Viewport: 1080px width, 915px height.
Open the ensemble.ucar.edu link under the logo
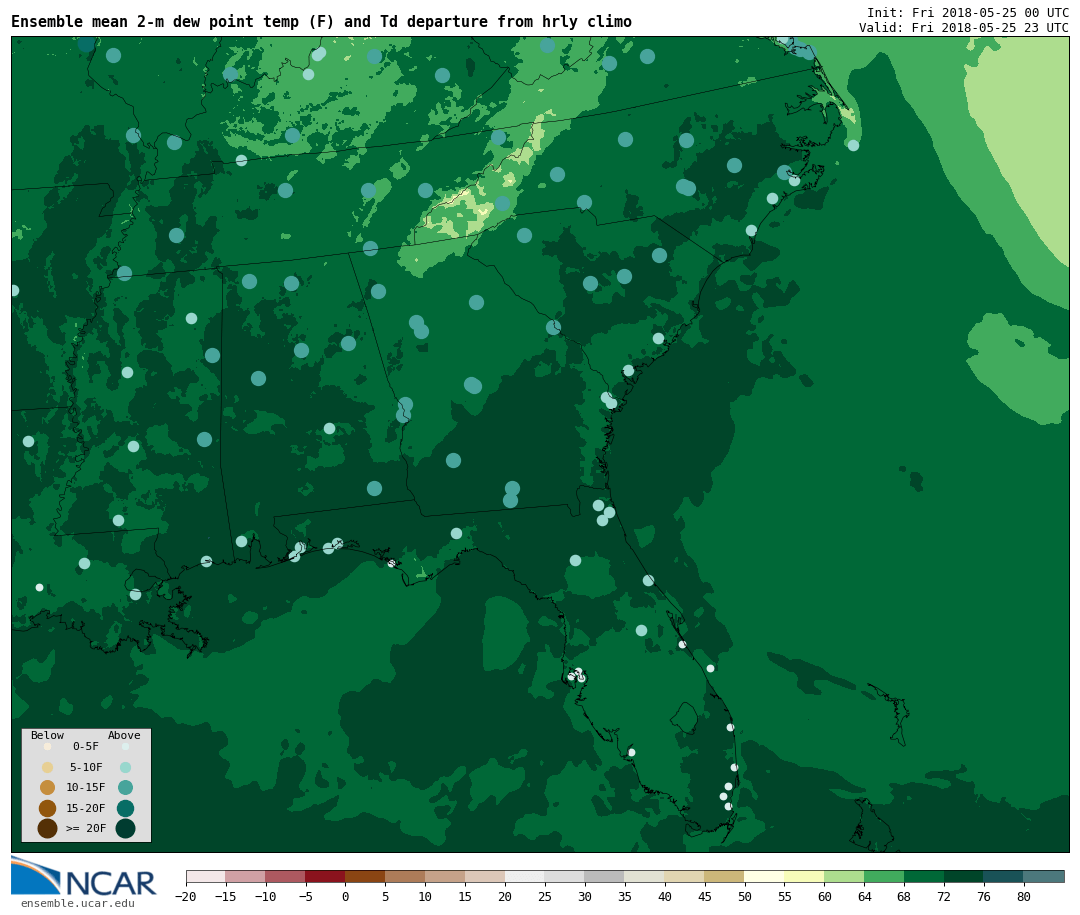(78, 903)
